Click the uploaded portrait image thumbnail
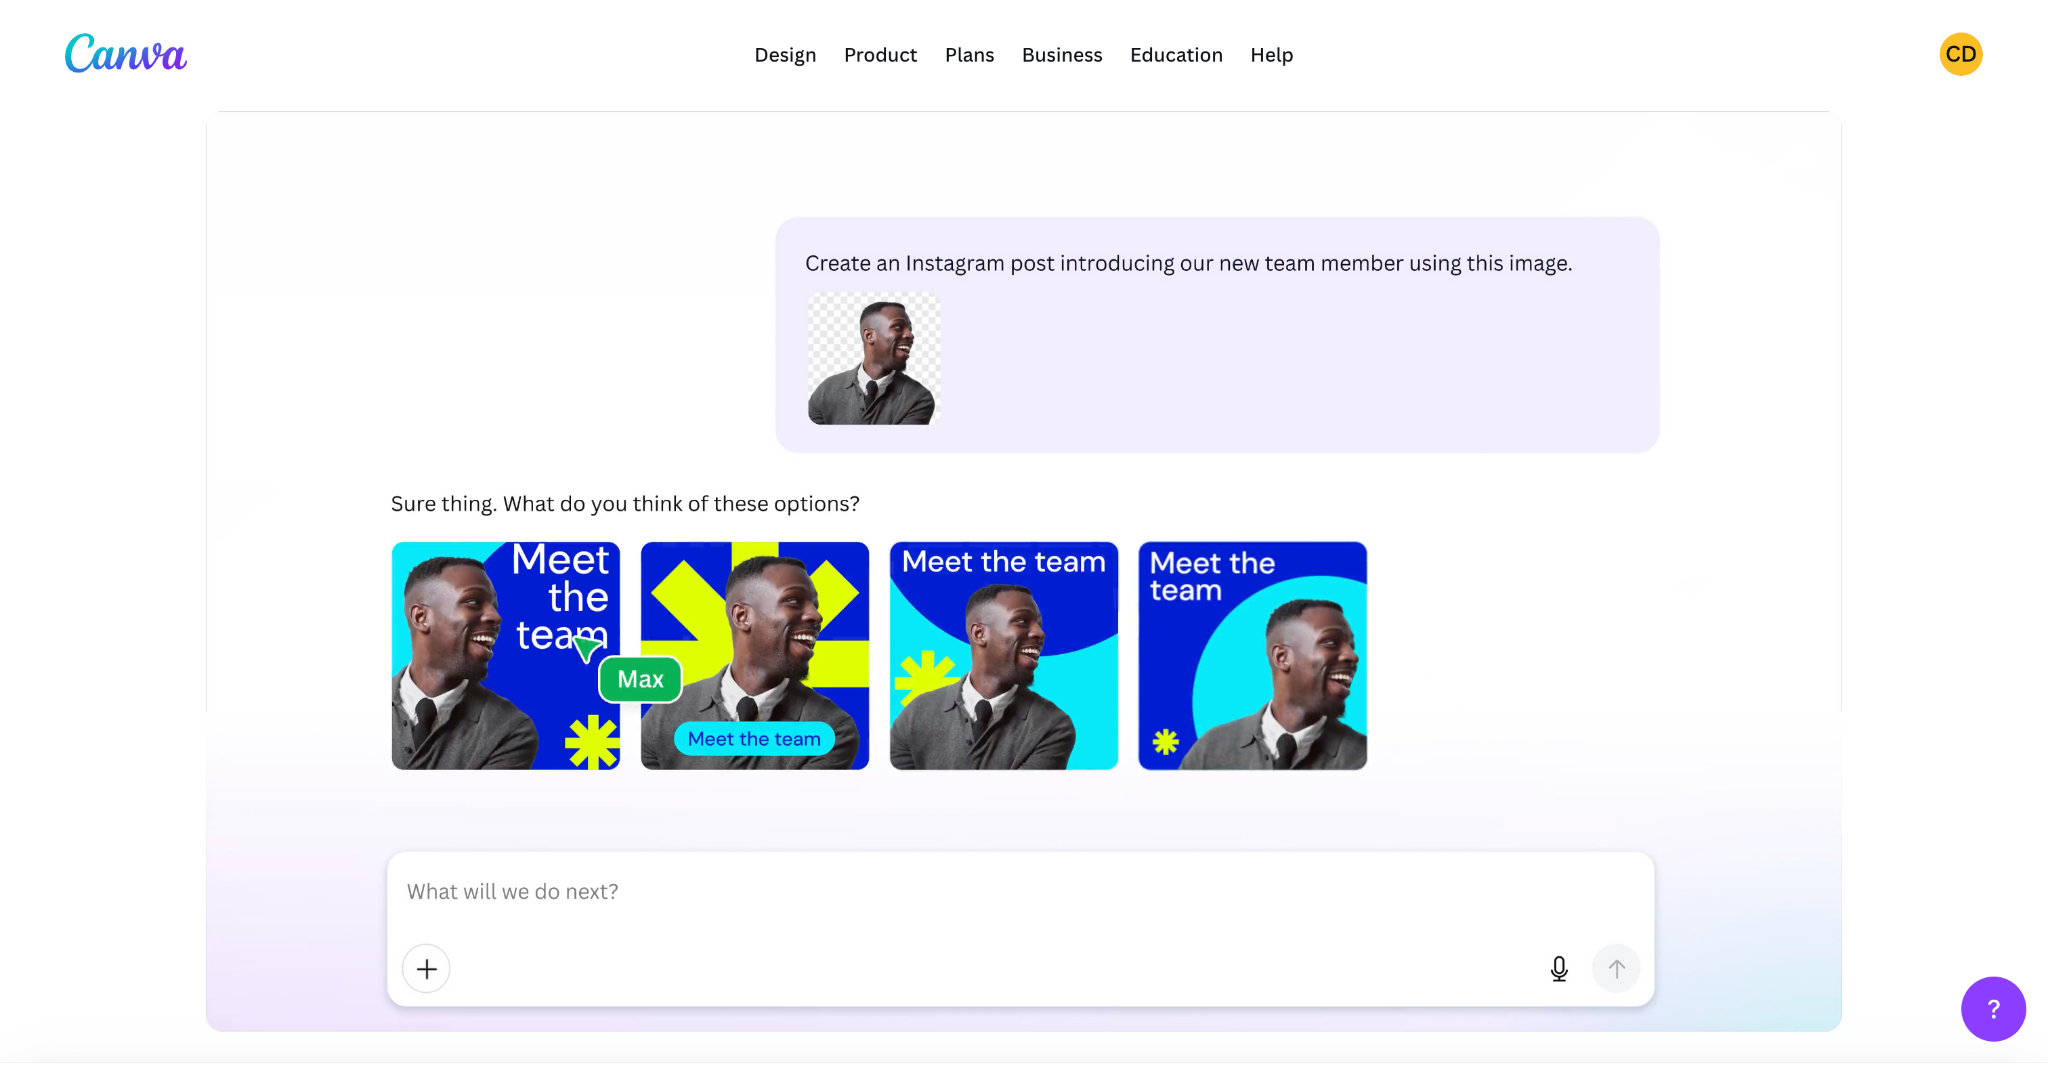 (873, 358)
